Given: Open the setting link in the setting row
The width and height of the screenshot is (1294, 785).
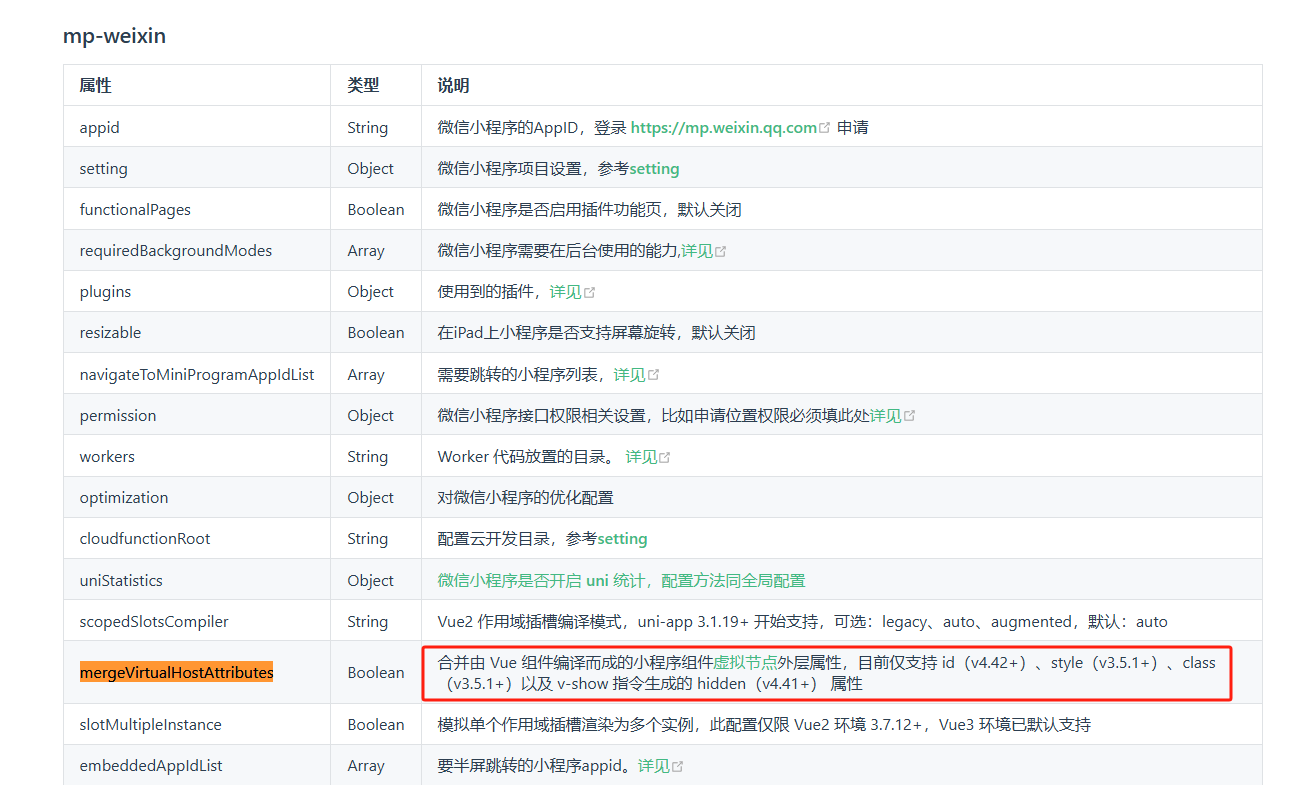Looking at the screenshot, I should tap(654, 168).
